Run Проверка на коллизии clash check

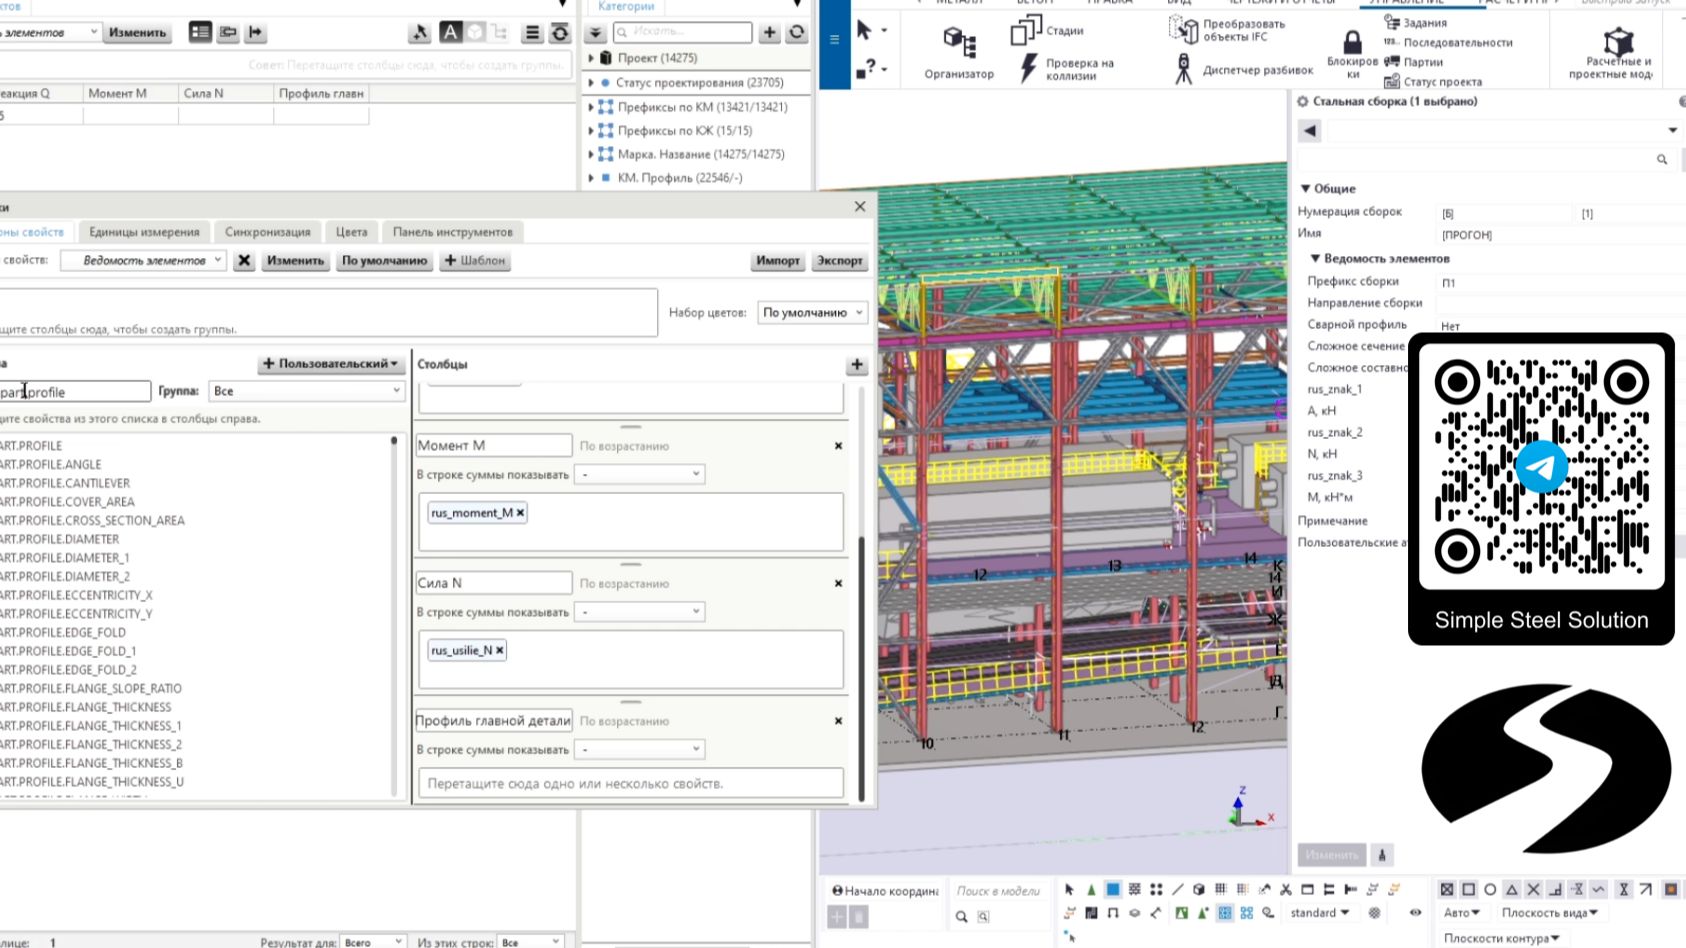(x=1066, y=69)
